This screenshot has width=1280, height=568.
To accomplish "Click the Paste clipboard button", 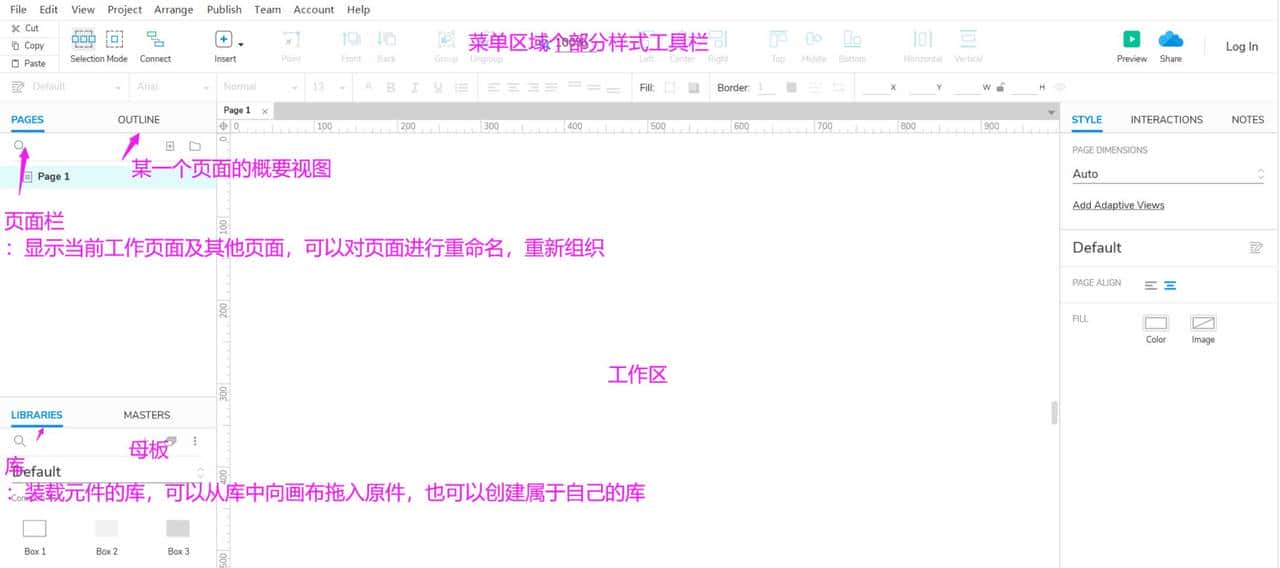I will point(28,63).
